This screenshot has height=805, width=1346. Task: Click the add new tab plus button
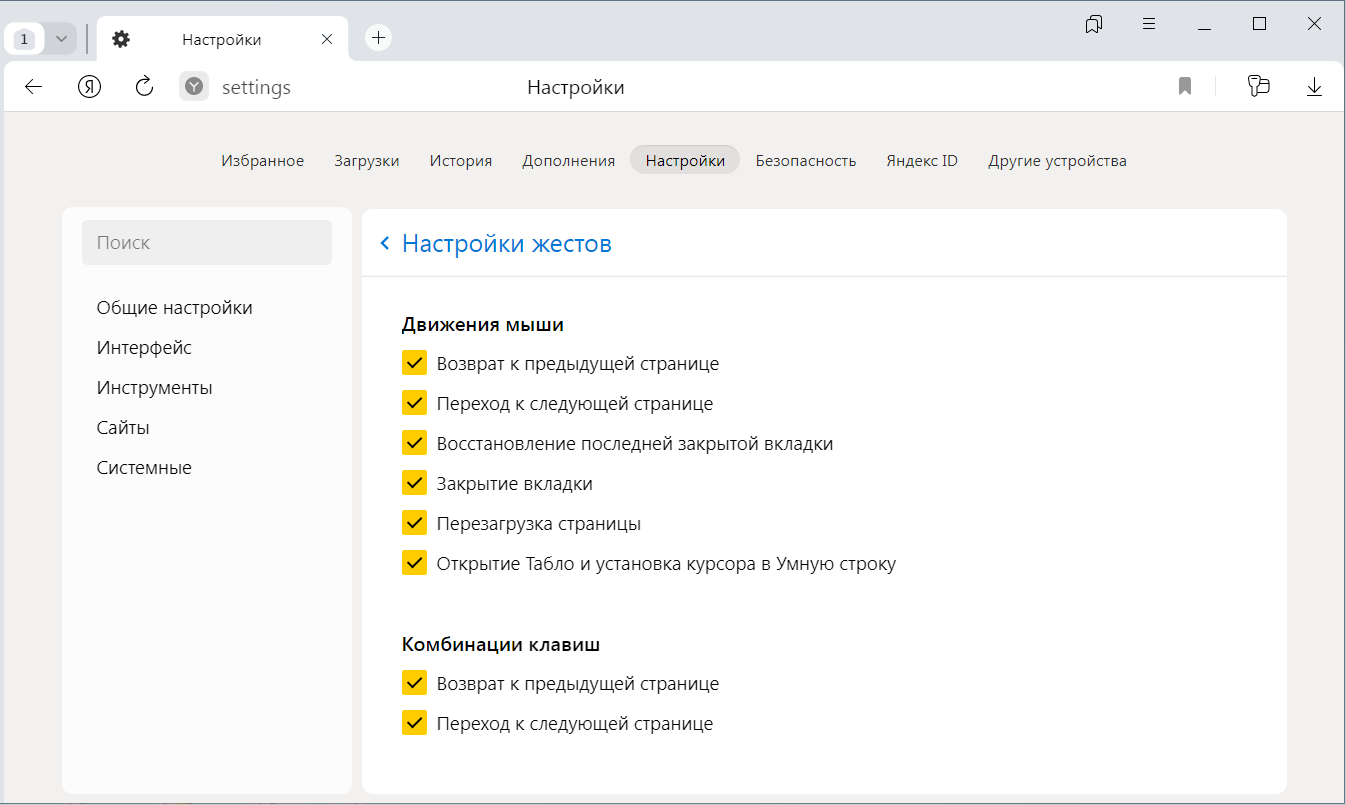[378, 38]
